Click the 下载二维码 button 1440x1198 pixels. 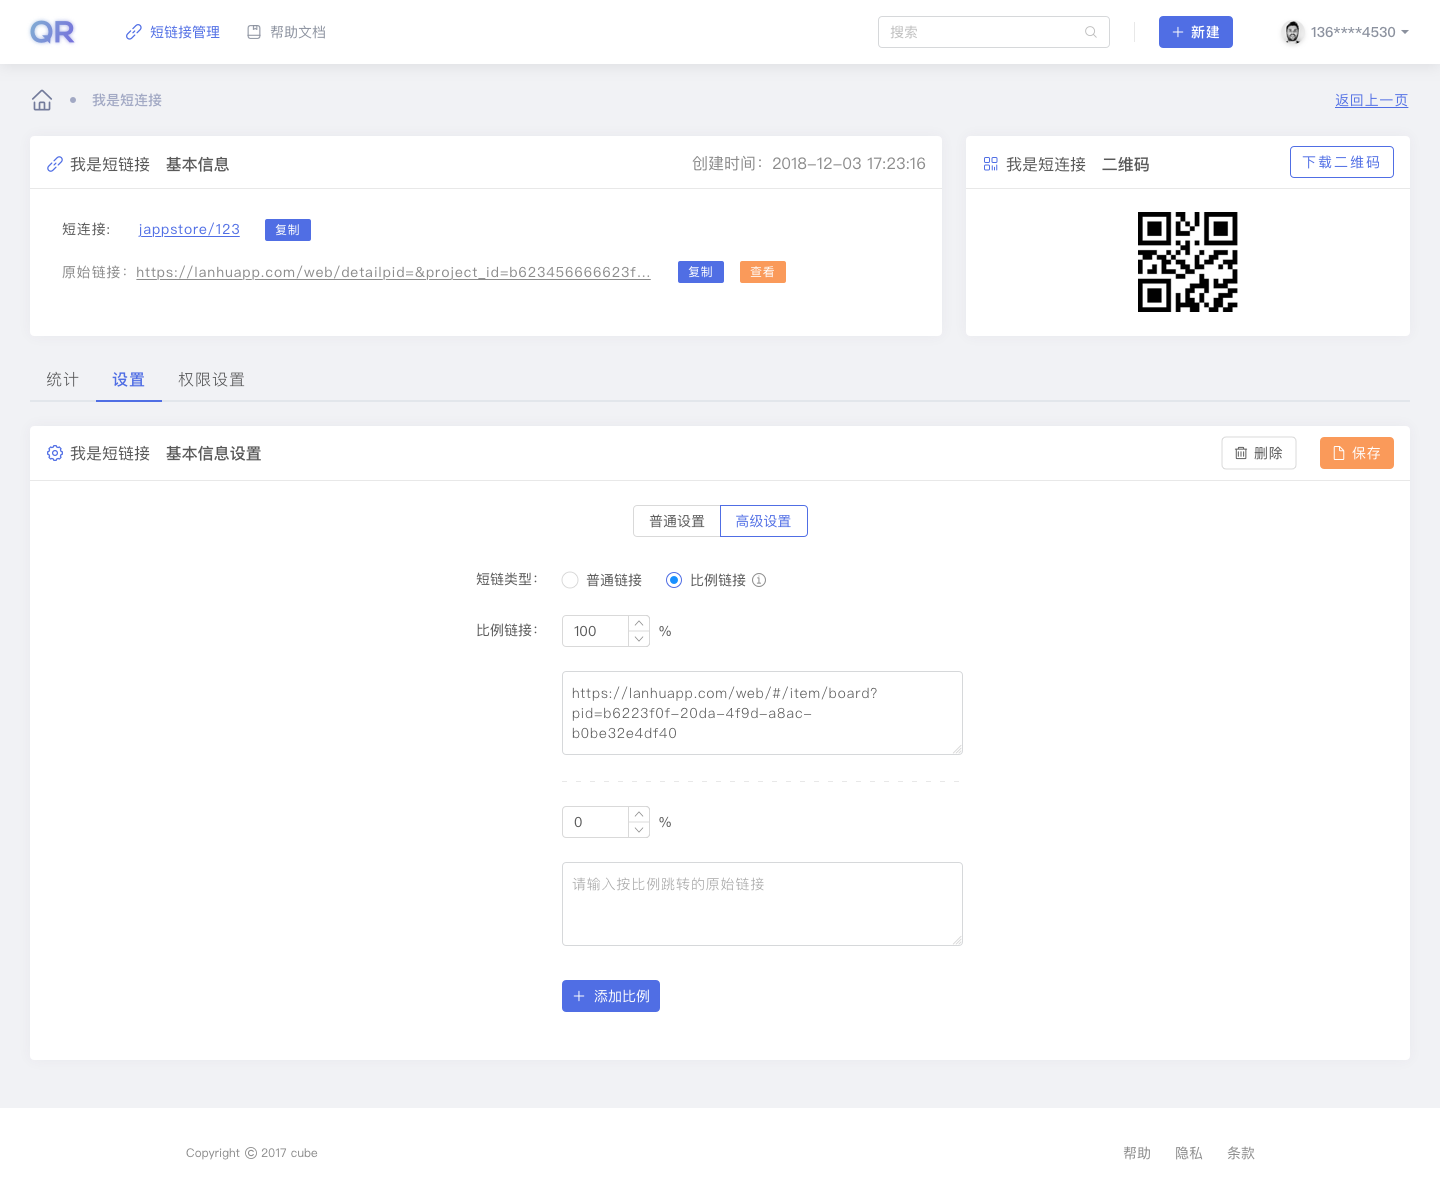pyautogui.click(x=1341, y=162)
